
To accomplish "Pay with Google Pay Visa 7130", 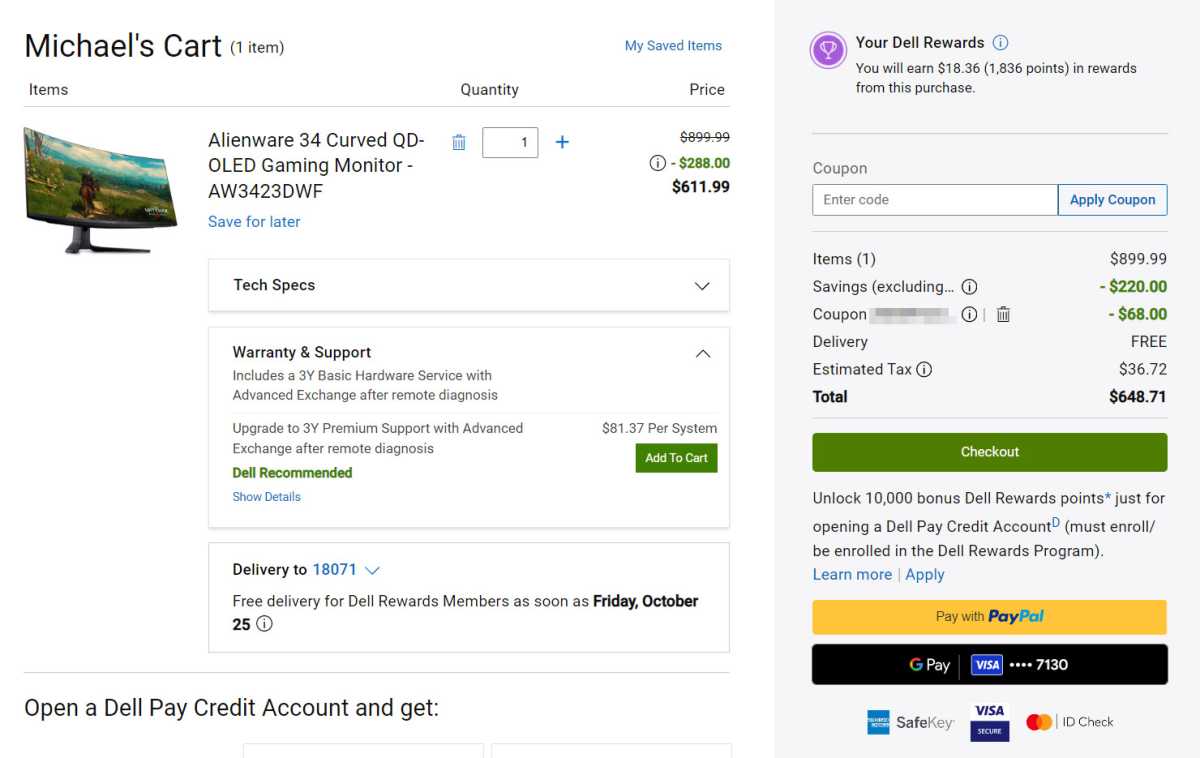I will pos(989,665).
